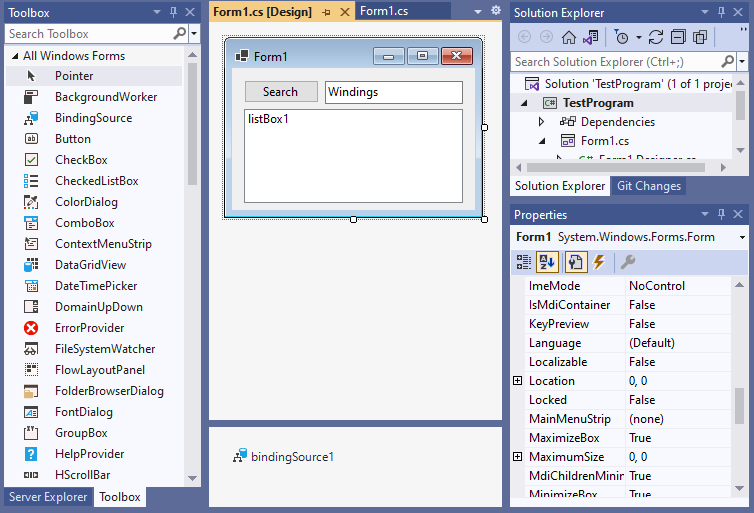Viewport: 754px width, 513px height.
Task: Select the Form1.cs [Design] tab
Action: [262, 12]
